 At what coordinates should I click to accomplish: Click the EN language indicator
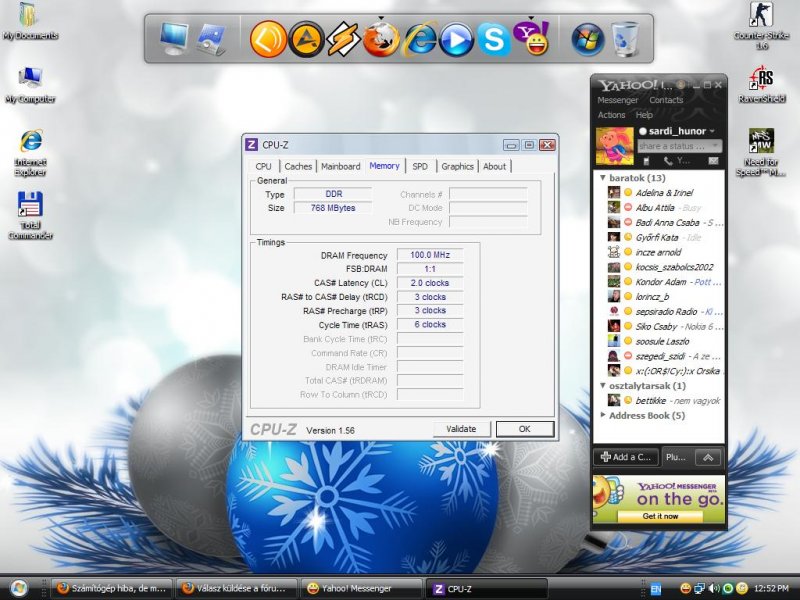point(656,589)
